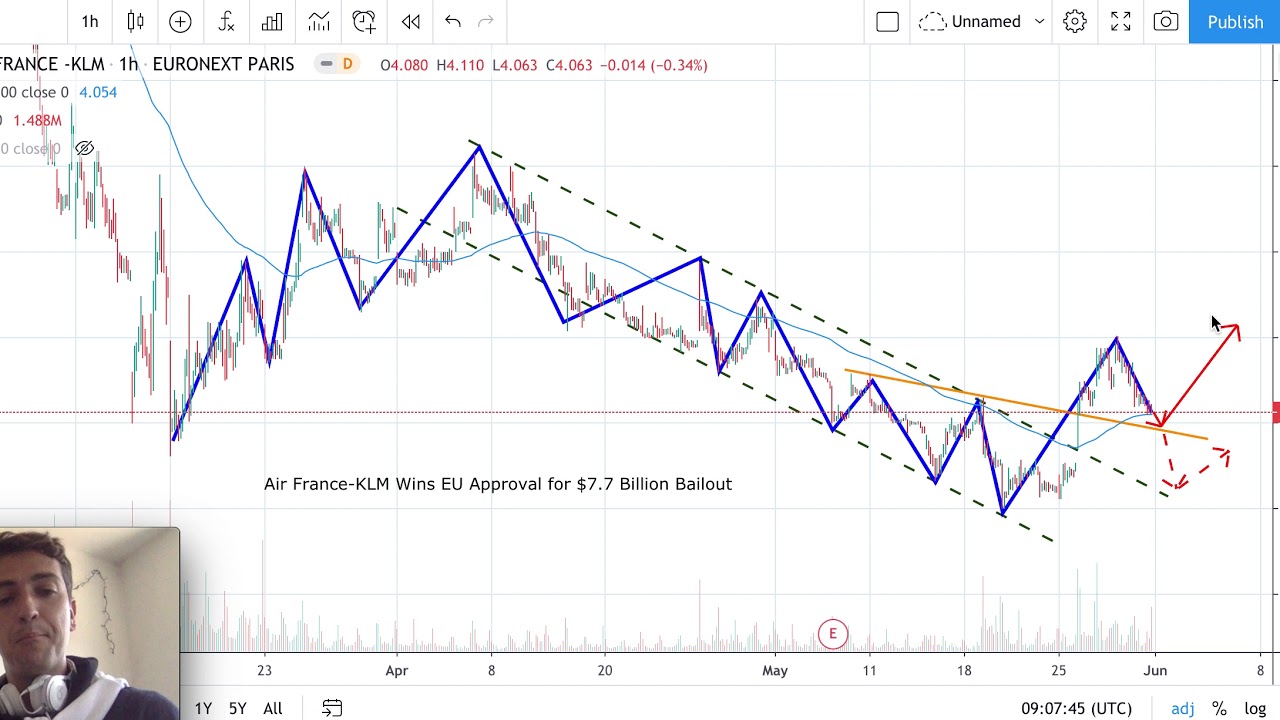
Task: Open the Financials bar chart icon
Action: point(272,21)
